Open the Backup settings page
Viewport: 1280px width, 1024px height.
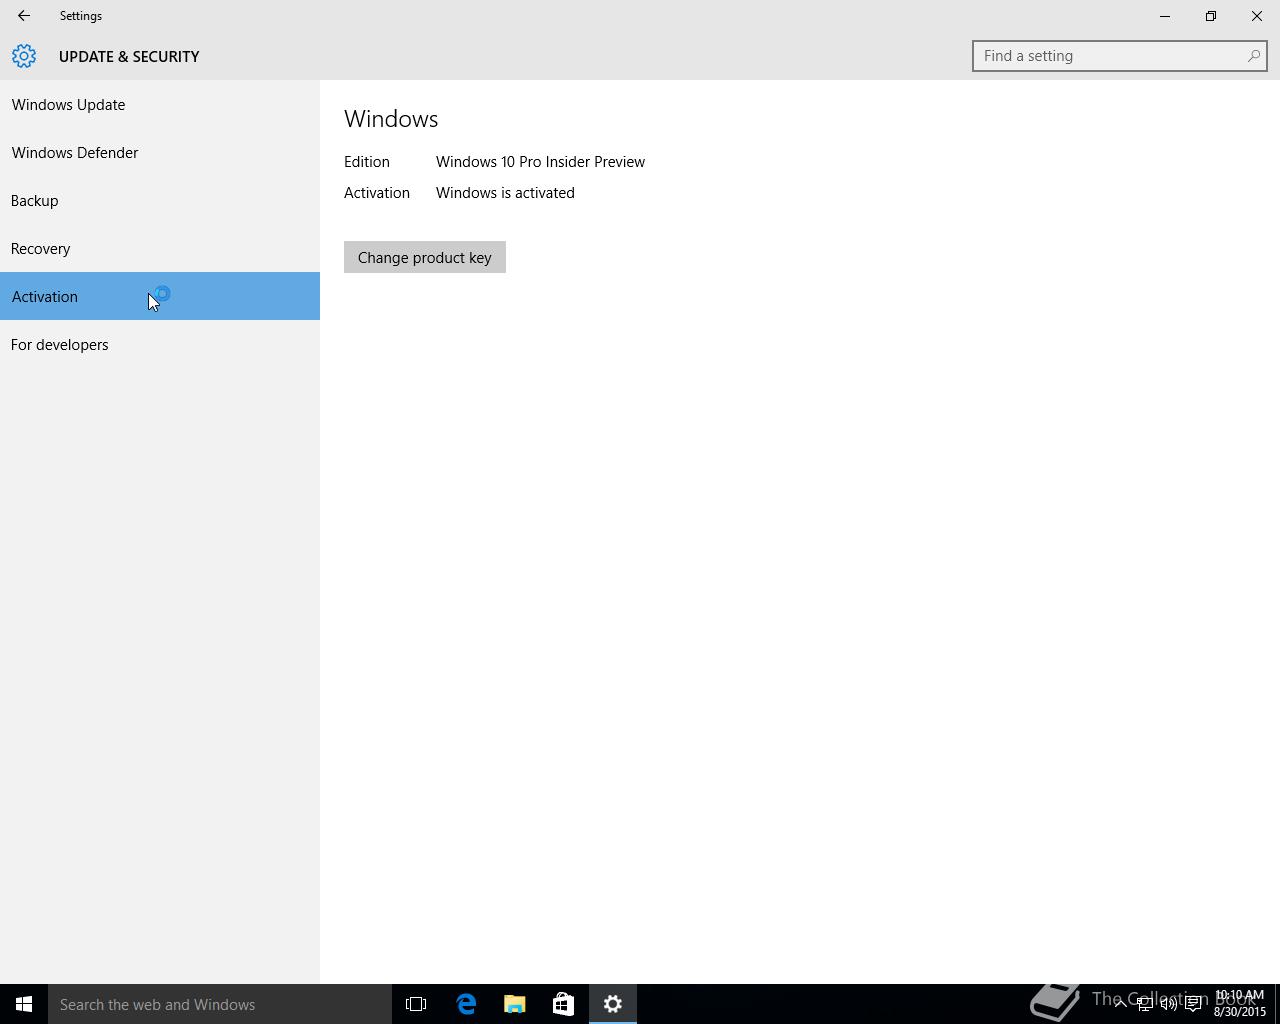[x=160, y=200]
